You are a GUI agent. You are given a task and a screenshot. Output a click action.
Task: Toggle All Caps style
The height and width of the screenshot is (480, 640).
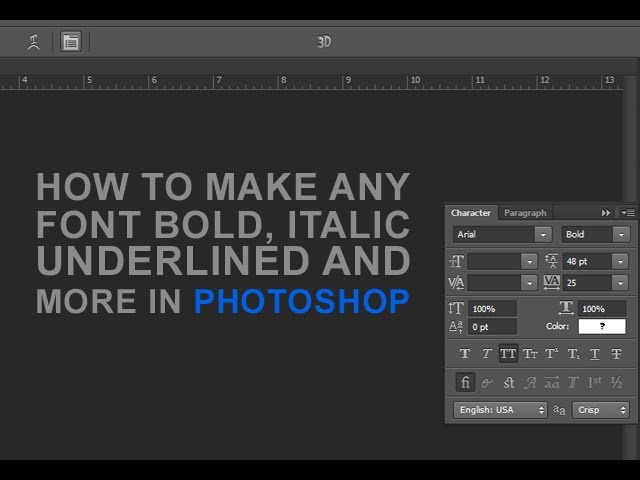[508, 353]
